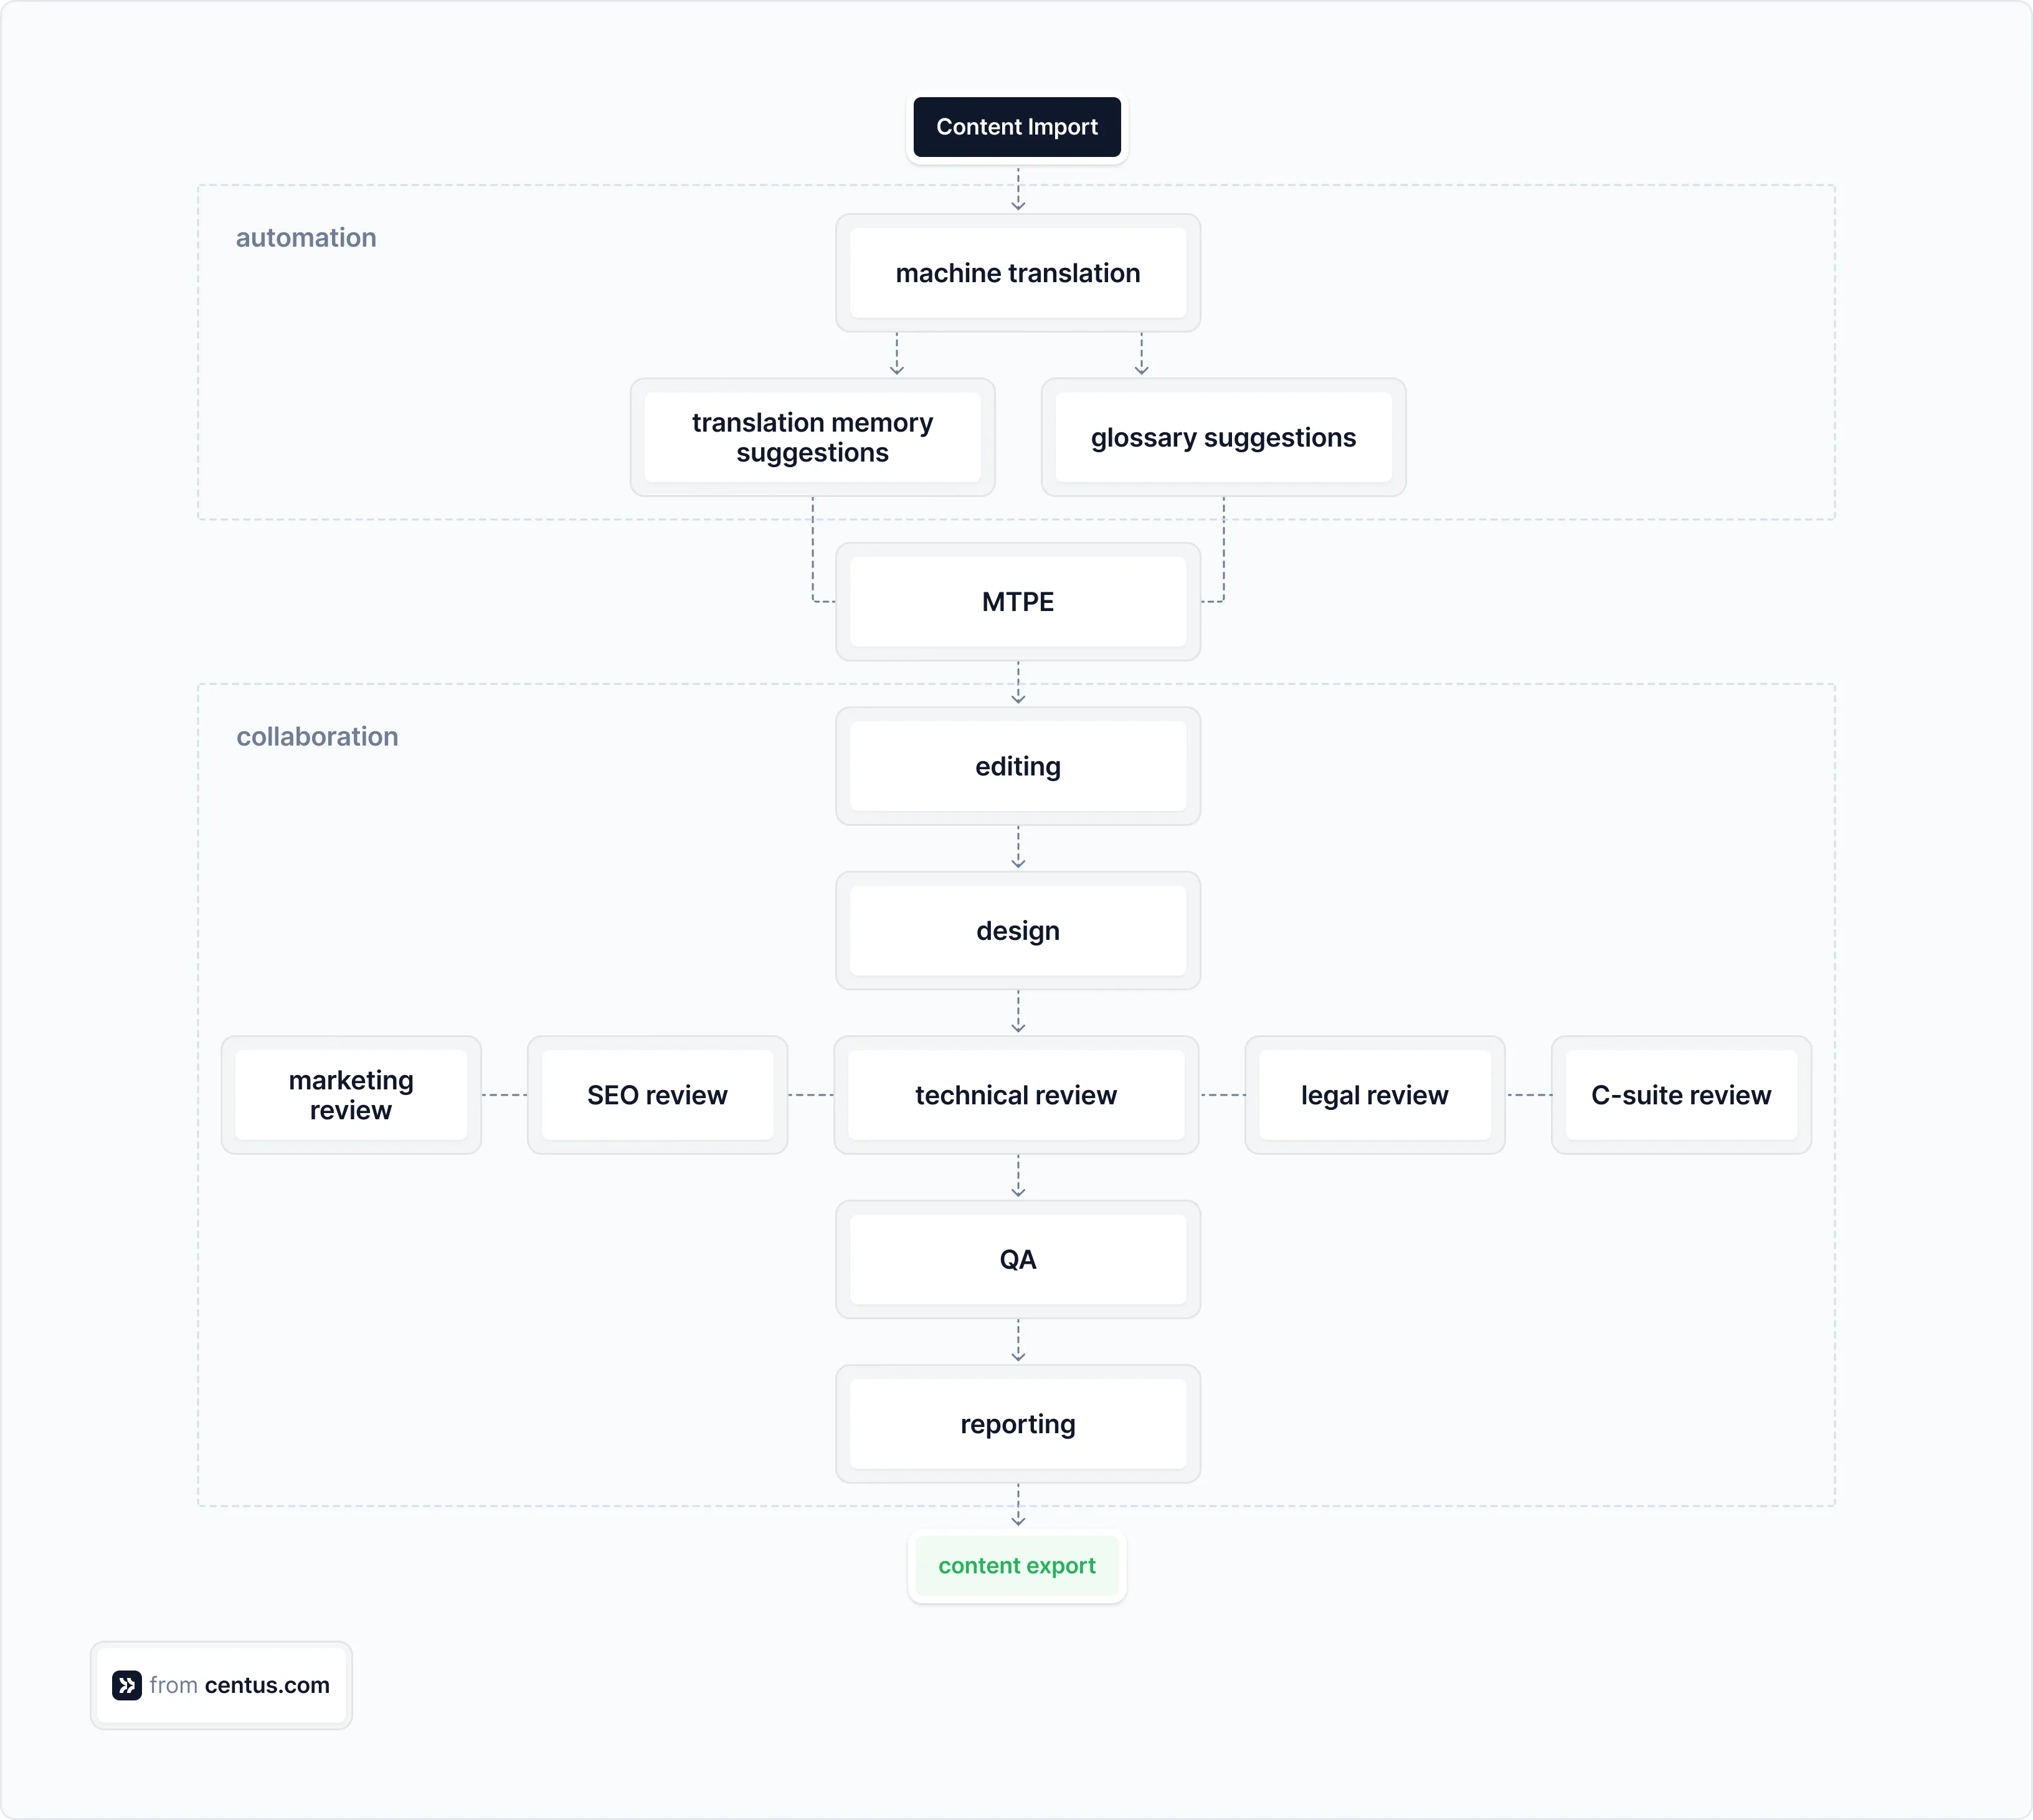Click the collaboration group label
Image resolution: width=2033 pixels, height=1820 pixels.
coord(317,737)
